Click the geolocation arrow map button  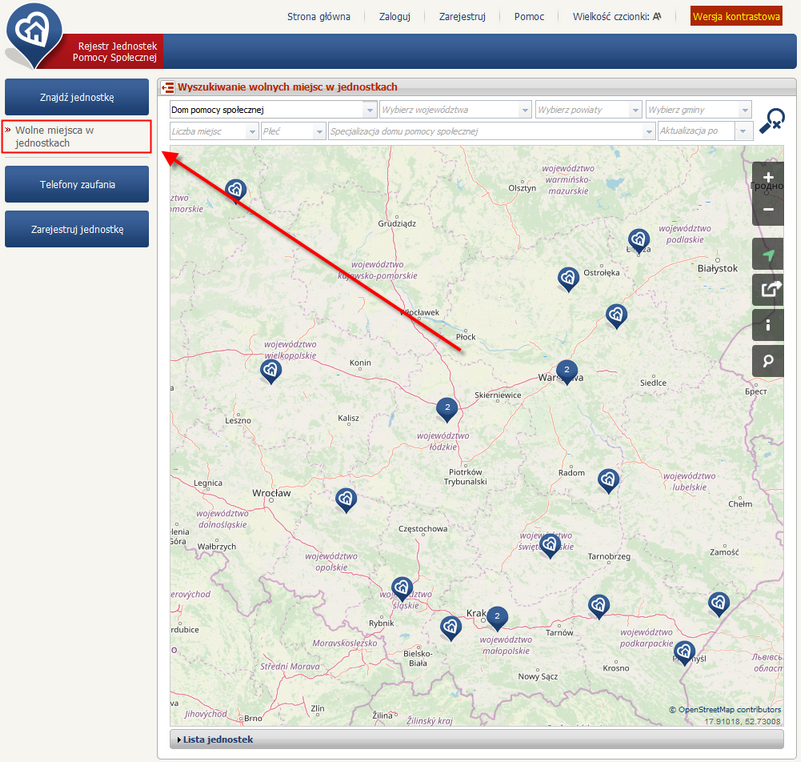767,255
